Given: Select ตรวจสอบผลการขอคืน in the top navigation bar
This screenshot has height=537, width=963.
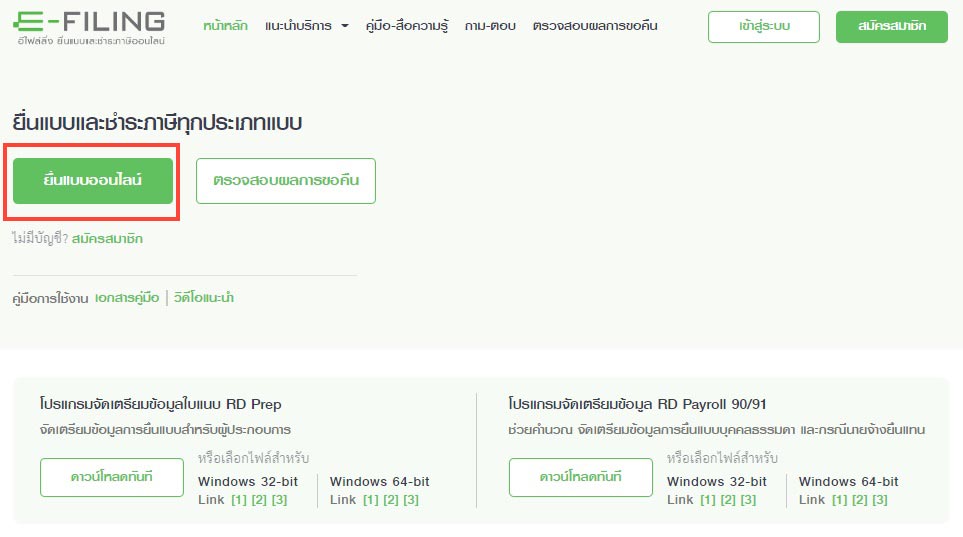Looking at the screenshot, I should pyautogui.click(x=595, y=26).
